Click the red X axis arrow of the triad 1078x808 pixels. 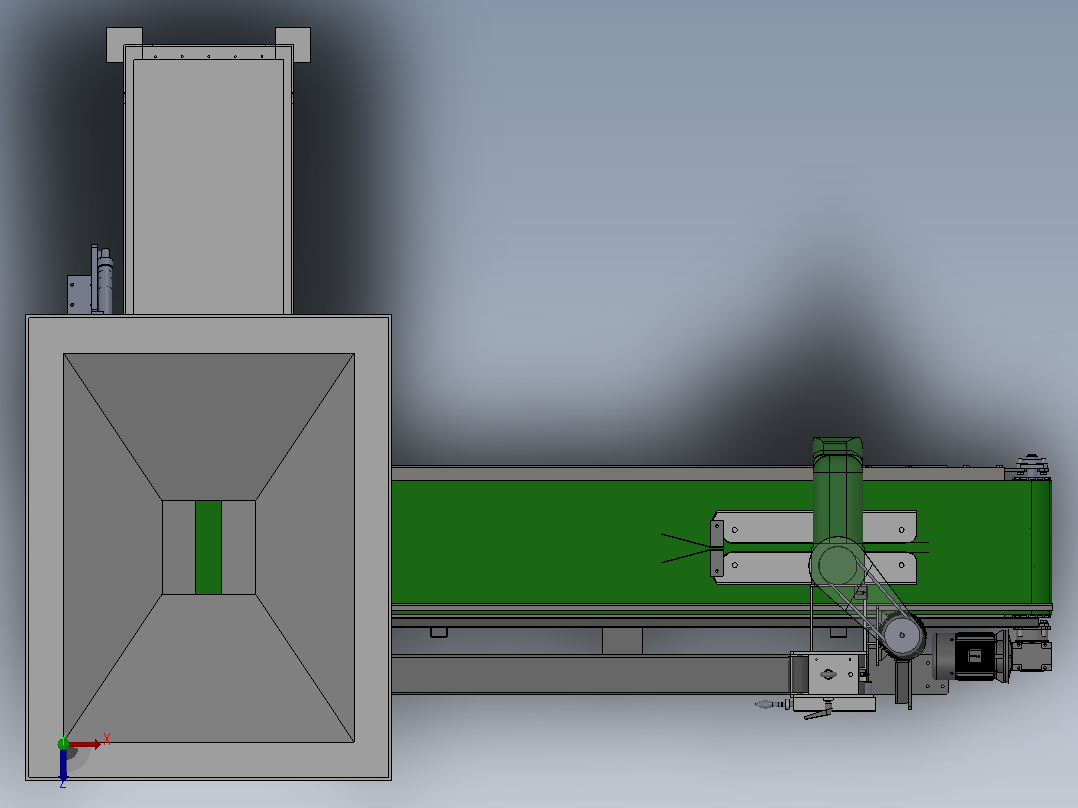[85, 744]
